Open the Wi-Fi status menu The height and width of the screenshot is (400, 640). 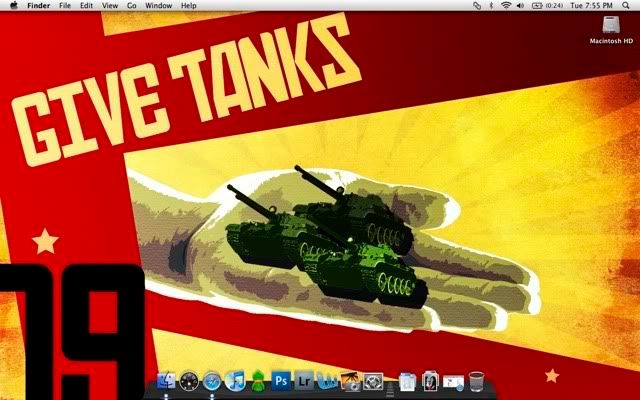coord(506,6)
